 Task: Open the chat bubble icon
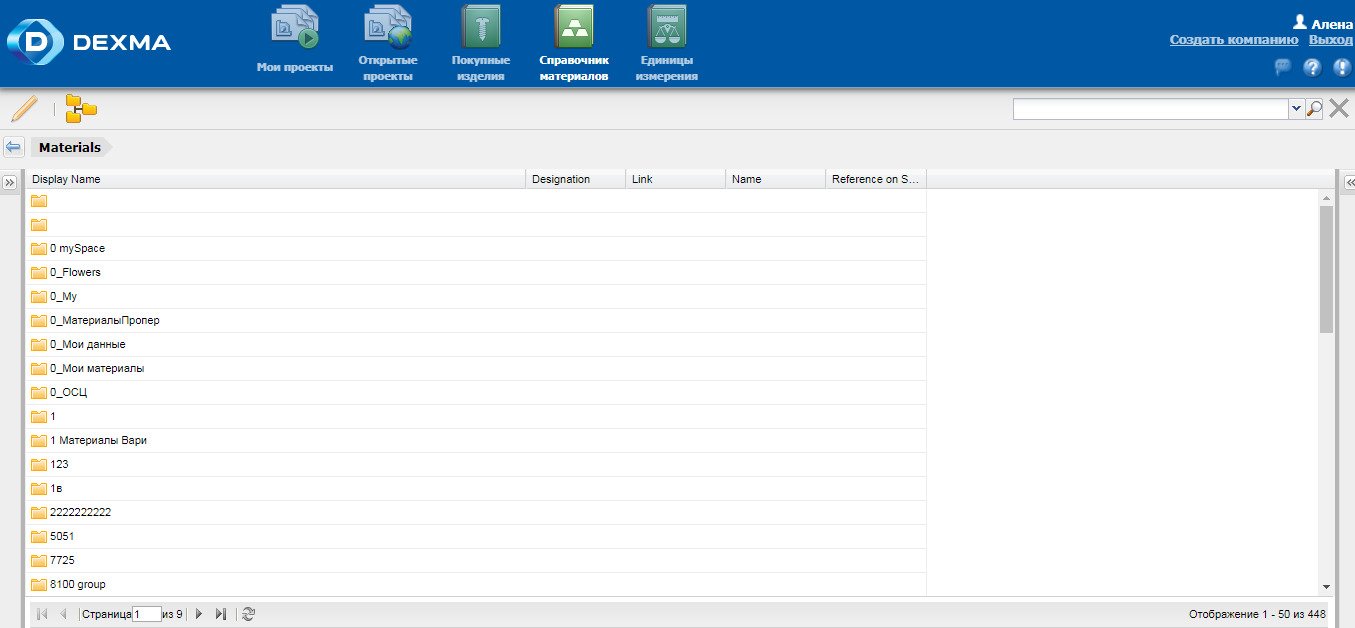point(1283,67)
